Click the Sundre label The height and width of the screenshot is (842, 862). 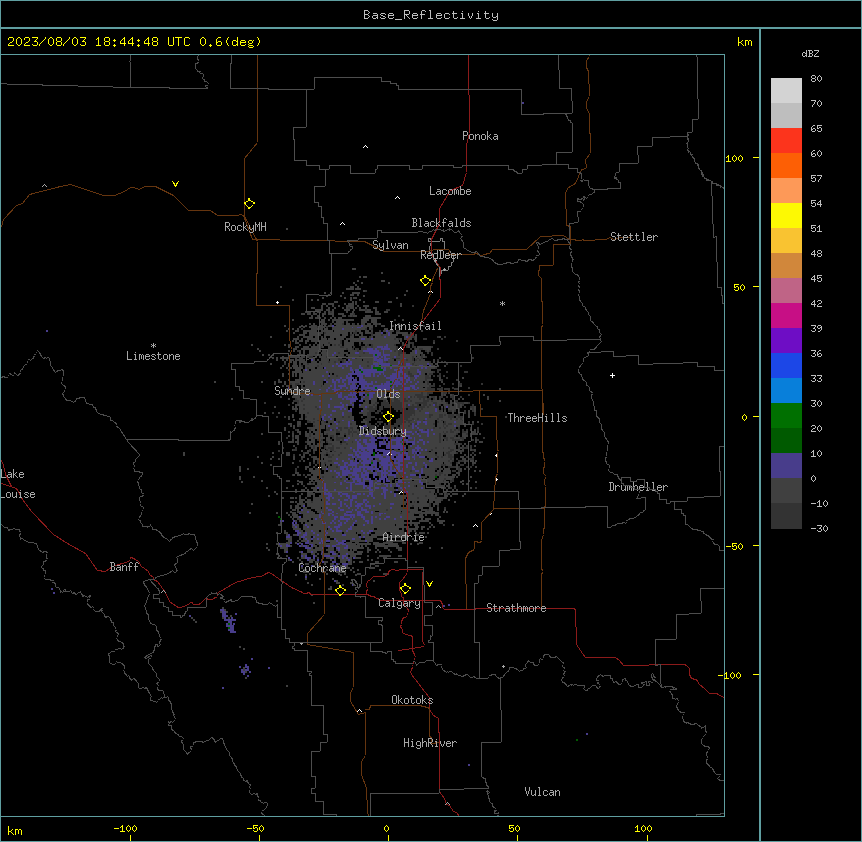point(292,391)
